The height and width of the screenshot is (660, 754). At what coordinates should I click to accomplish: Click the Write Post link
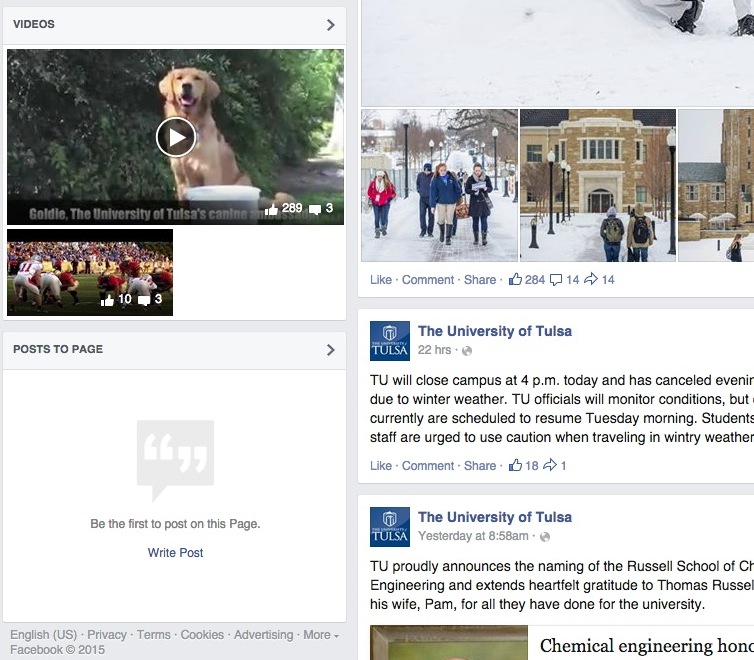pyautogui.click(x=175, y=553)
